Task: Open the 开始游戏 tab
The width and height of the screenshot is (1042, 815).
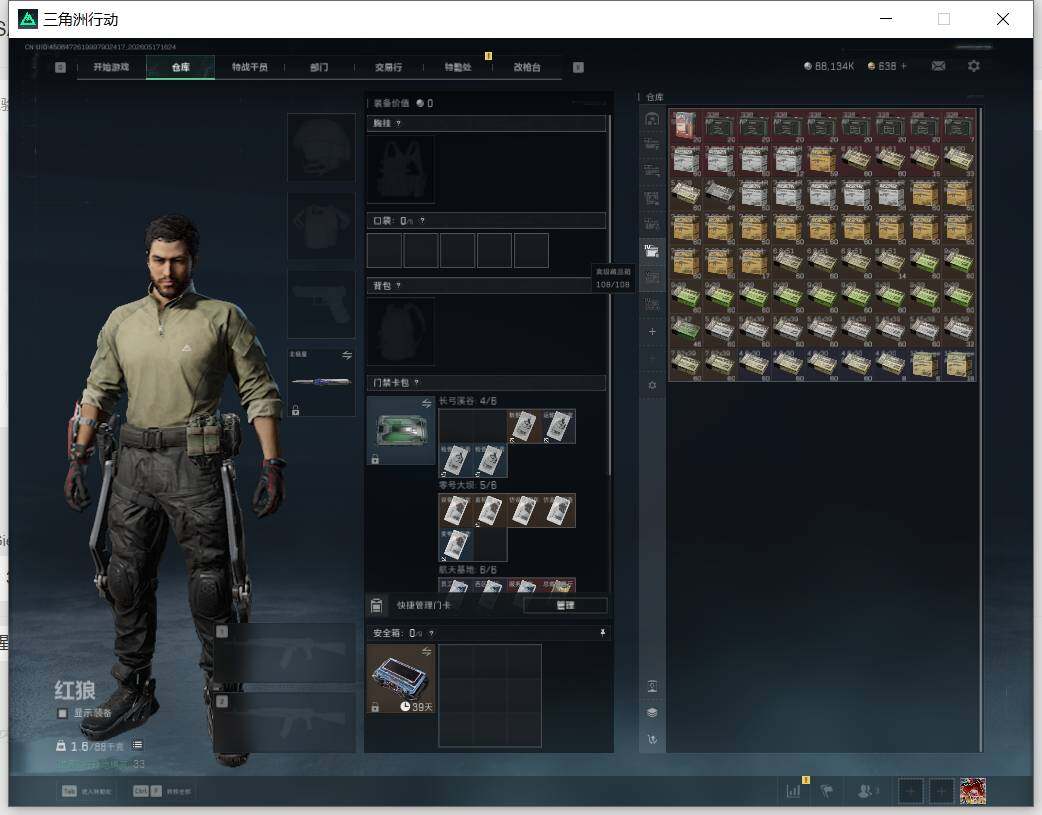Action: click(111, 67)
